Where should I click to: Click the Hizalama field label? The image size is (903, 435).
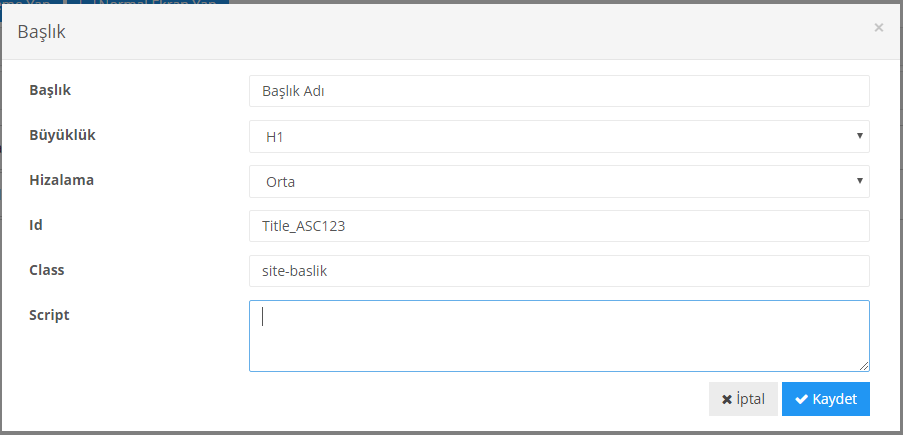coord(61,180)
